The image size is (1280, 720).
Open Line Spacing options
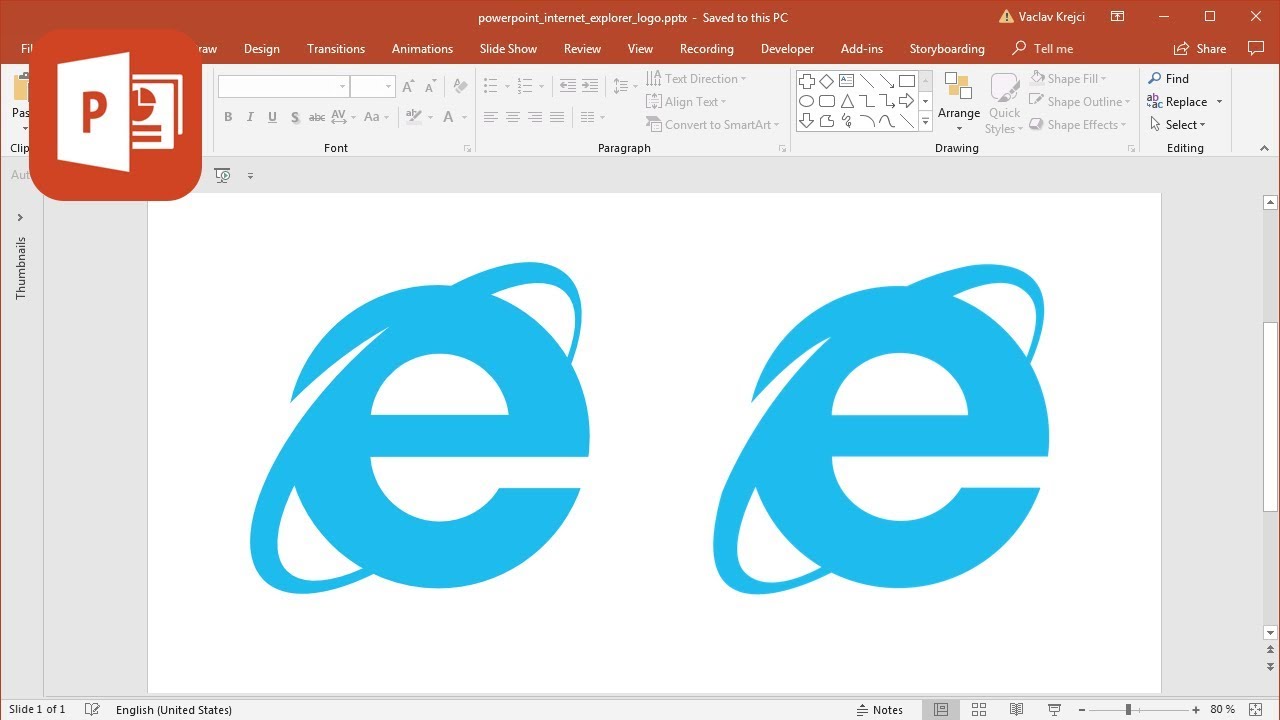[x=624, y=87]
